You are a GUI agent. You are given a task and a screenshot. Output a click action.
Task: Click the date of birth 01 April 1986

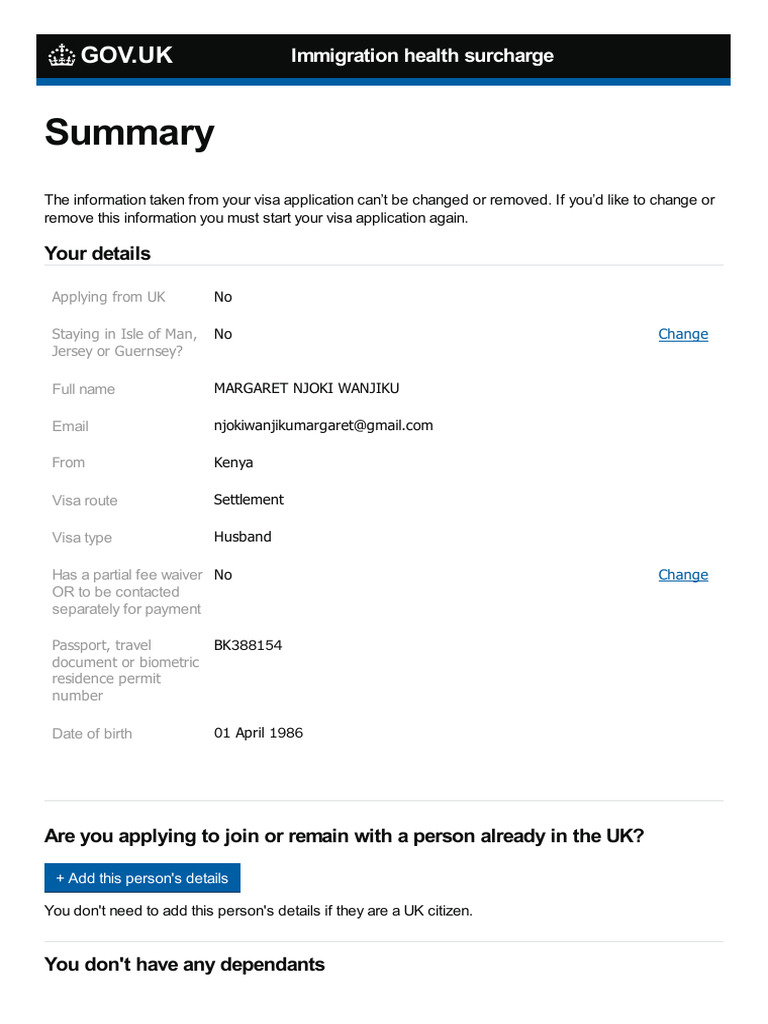click(x=258, y=733)
